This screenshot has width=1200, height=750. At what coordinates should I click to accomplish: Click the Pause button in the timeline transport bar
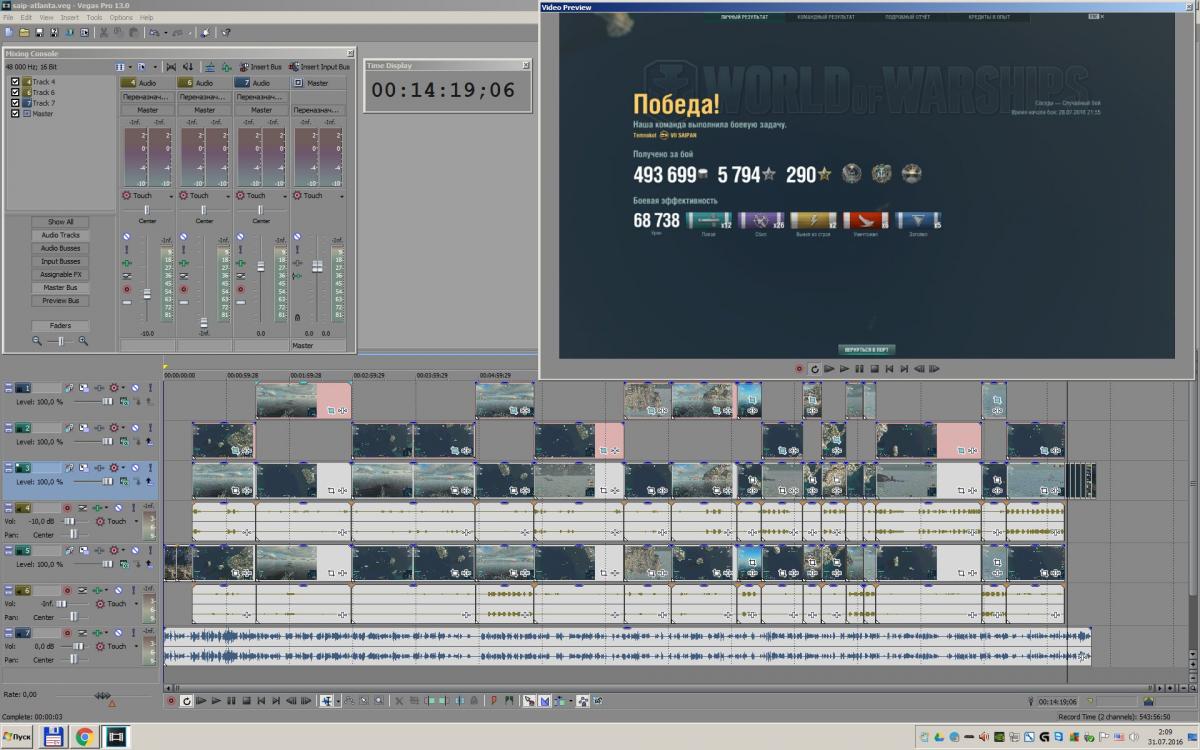pos(231,701)
